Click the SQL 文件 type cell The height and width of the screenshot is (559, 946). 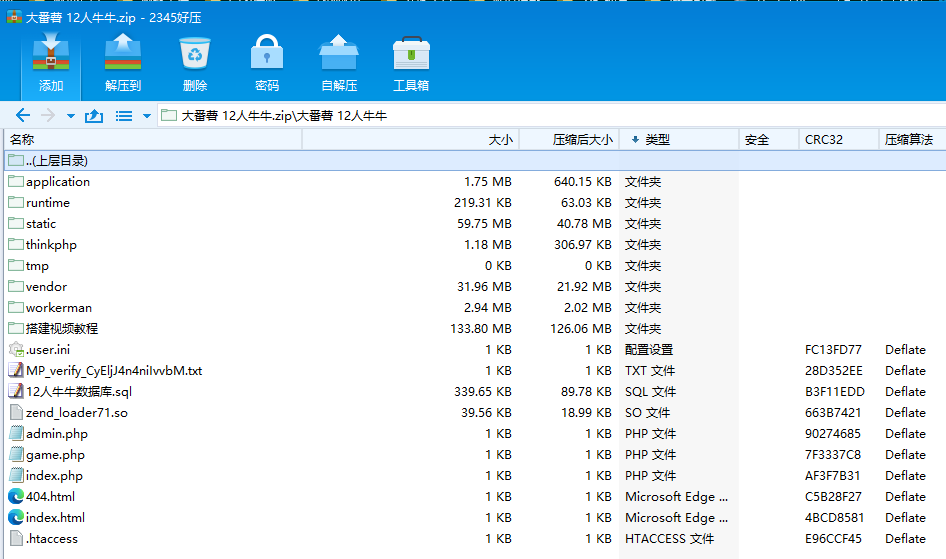tap(650, 392)
